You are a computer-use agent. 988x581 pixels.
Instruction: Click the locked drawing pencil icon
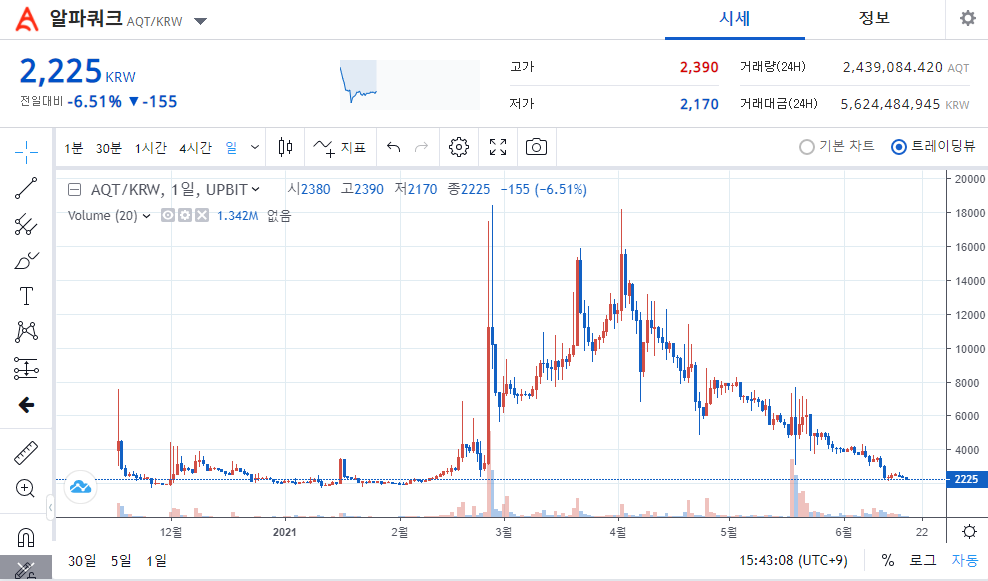(x=26, y=570)
